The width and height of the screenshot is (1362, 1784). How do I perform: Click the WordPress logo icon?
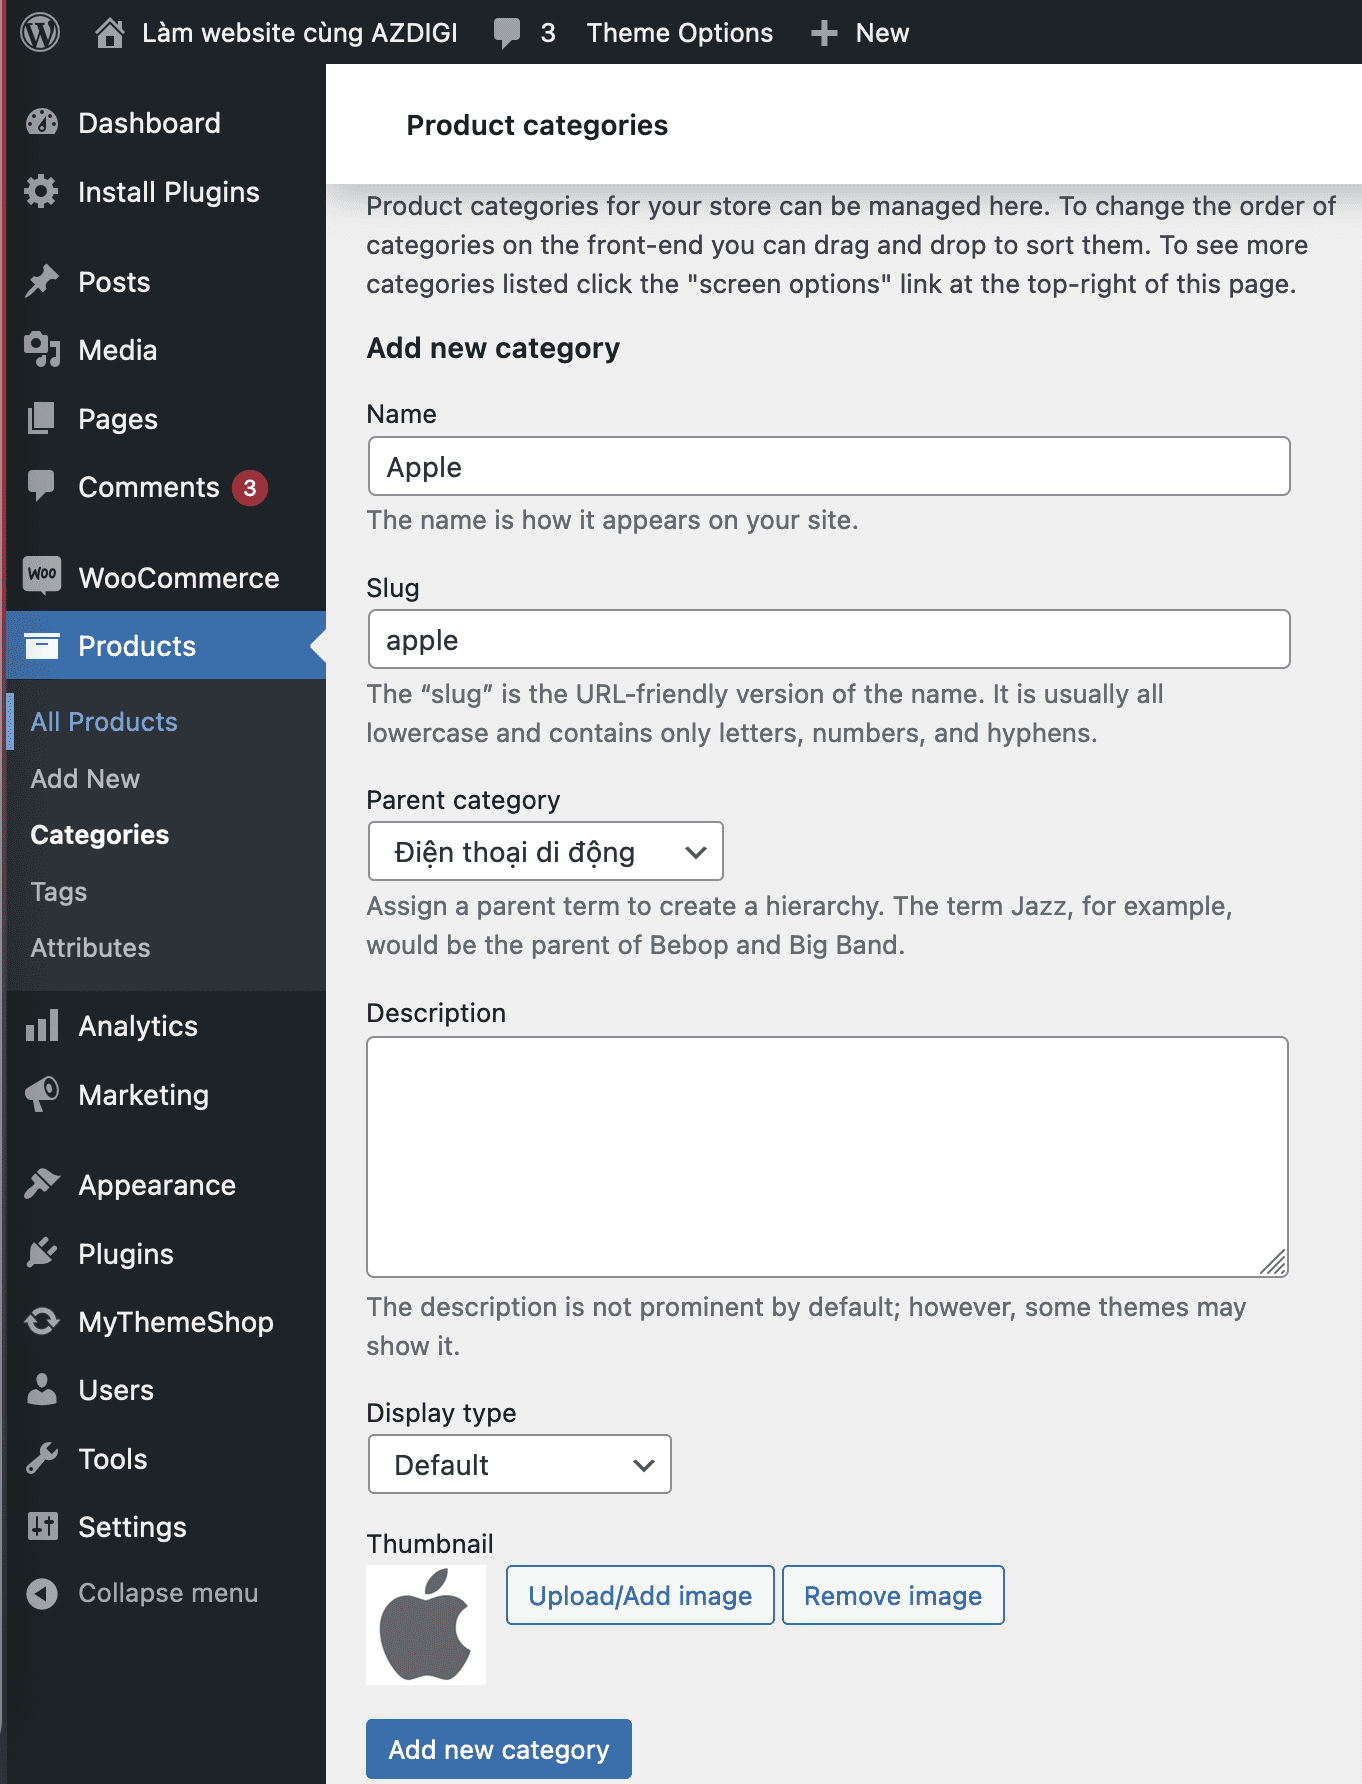(40, 32)
